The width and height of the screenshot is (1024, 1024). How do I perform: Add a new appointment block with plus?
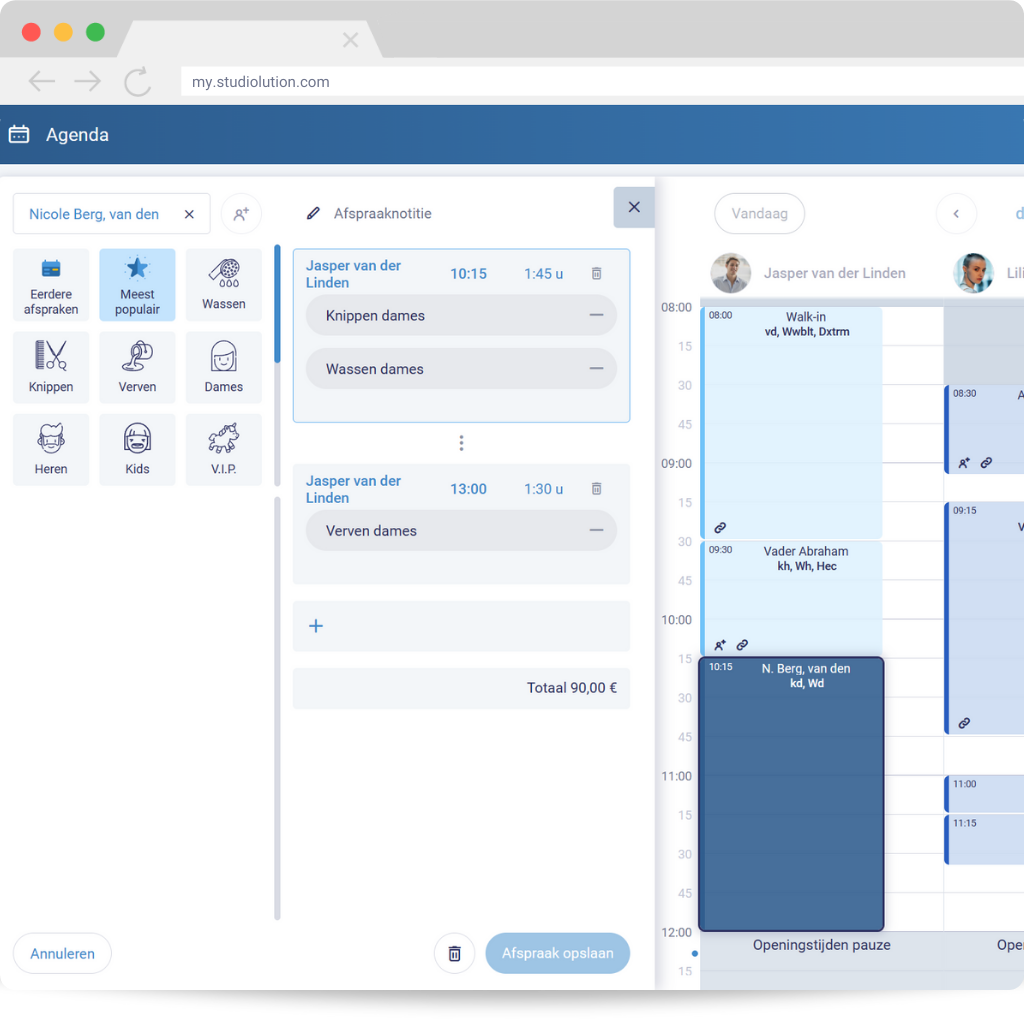pos(316,626)
